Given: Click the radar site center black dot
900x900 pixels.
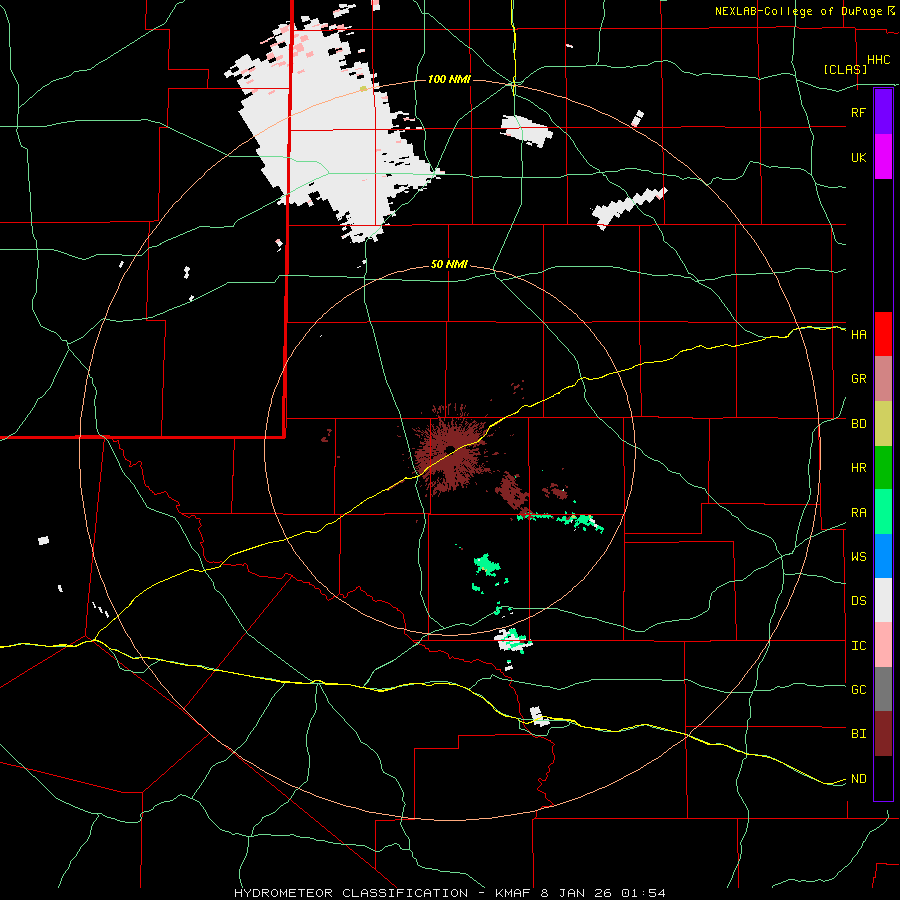Looking at the screenshot, I should (451, 449).
